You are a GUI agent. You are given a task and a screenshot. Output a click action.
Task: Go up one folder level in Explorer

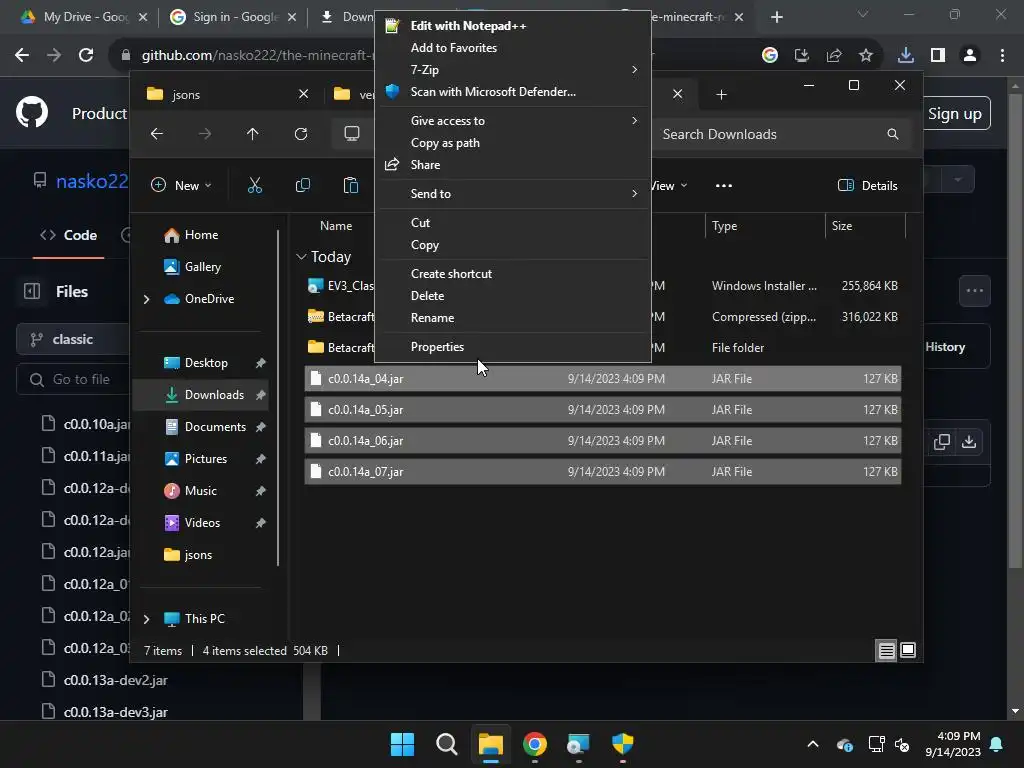[253, 134]
